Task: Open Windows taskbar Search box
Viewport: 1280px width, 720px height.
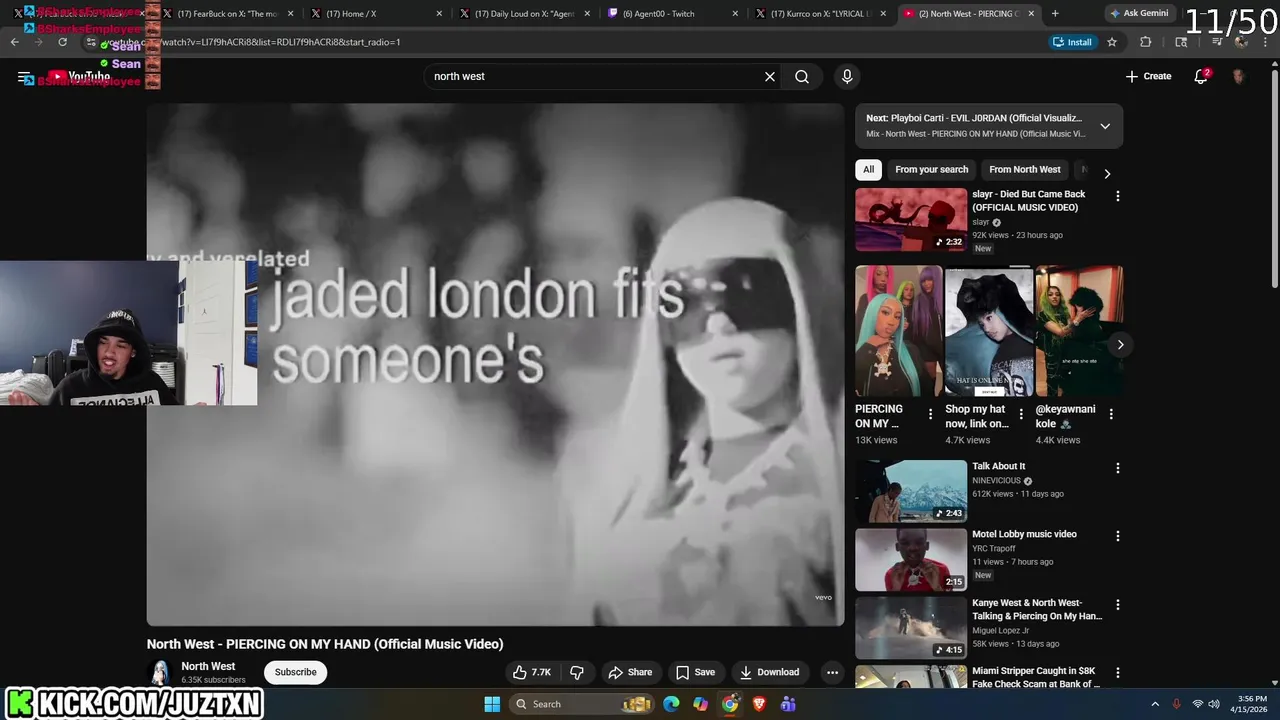Action: point(583,704)
